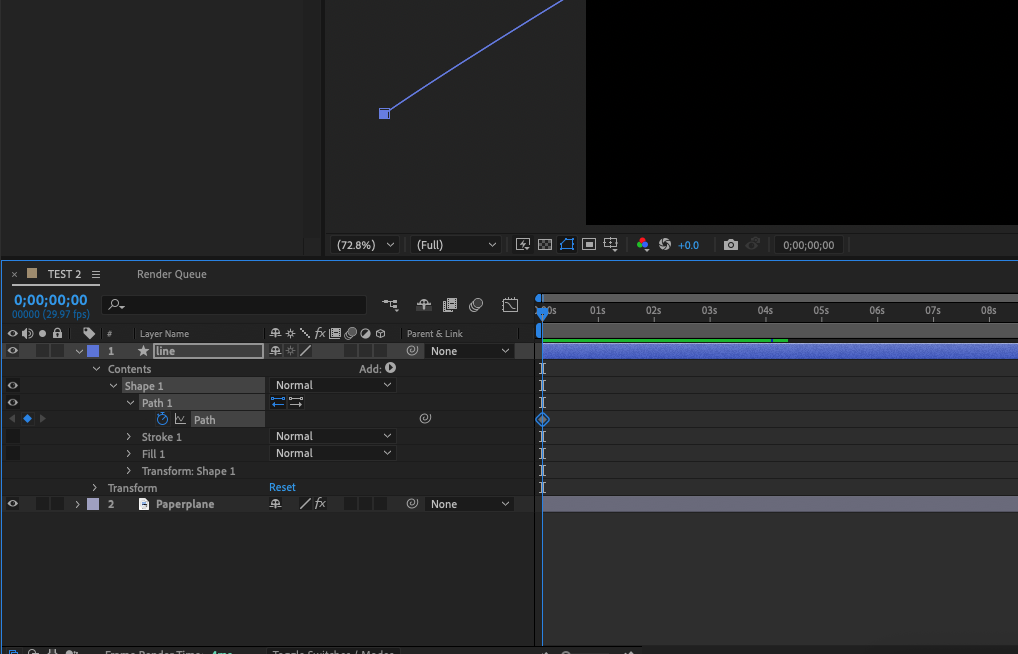
Task: Open the Graph Editor in timeline
Action: [x=510, y=305]
